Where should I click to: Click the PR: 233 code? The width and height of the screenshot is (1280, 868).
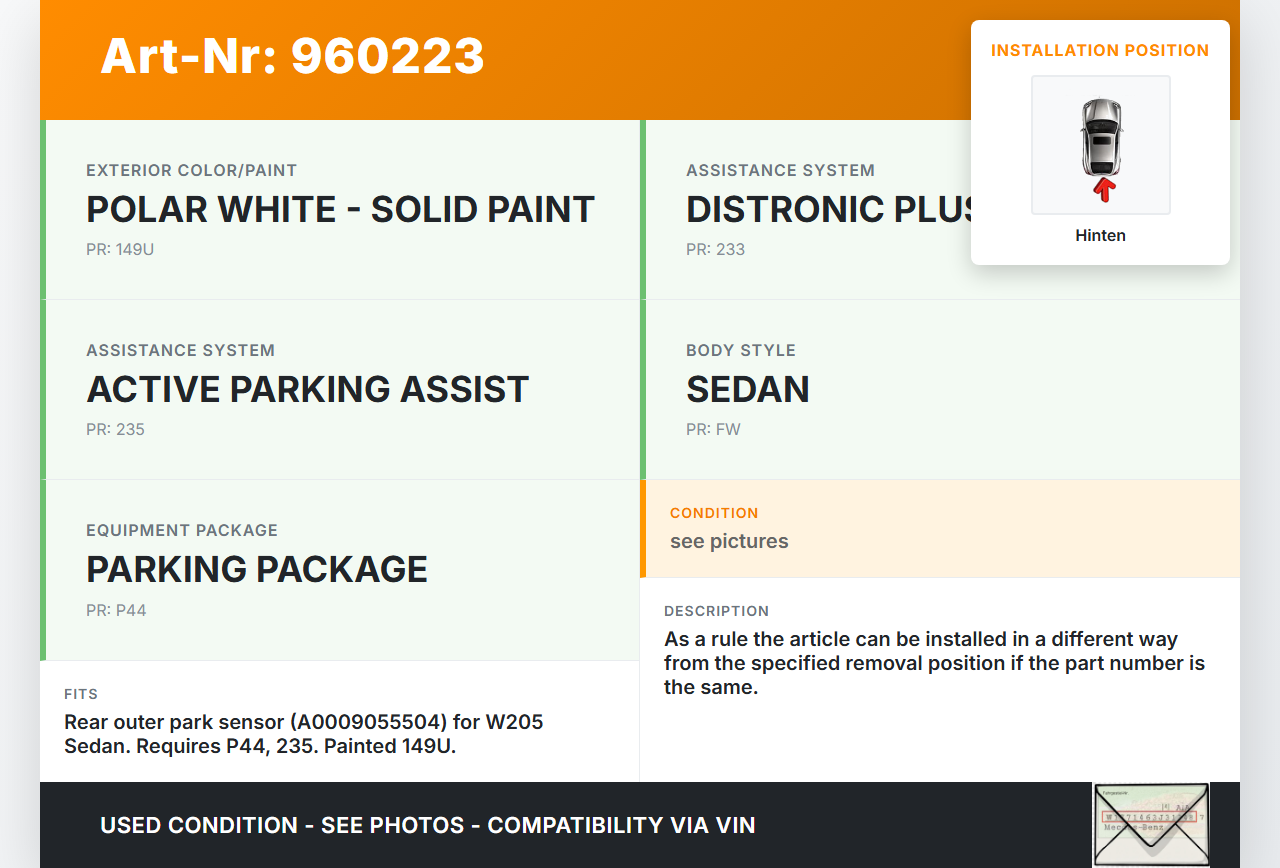click(715, 249)
